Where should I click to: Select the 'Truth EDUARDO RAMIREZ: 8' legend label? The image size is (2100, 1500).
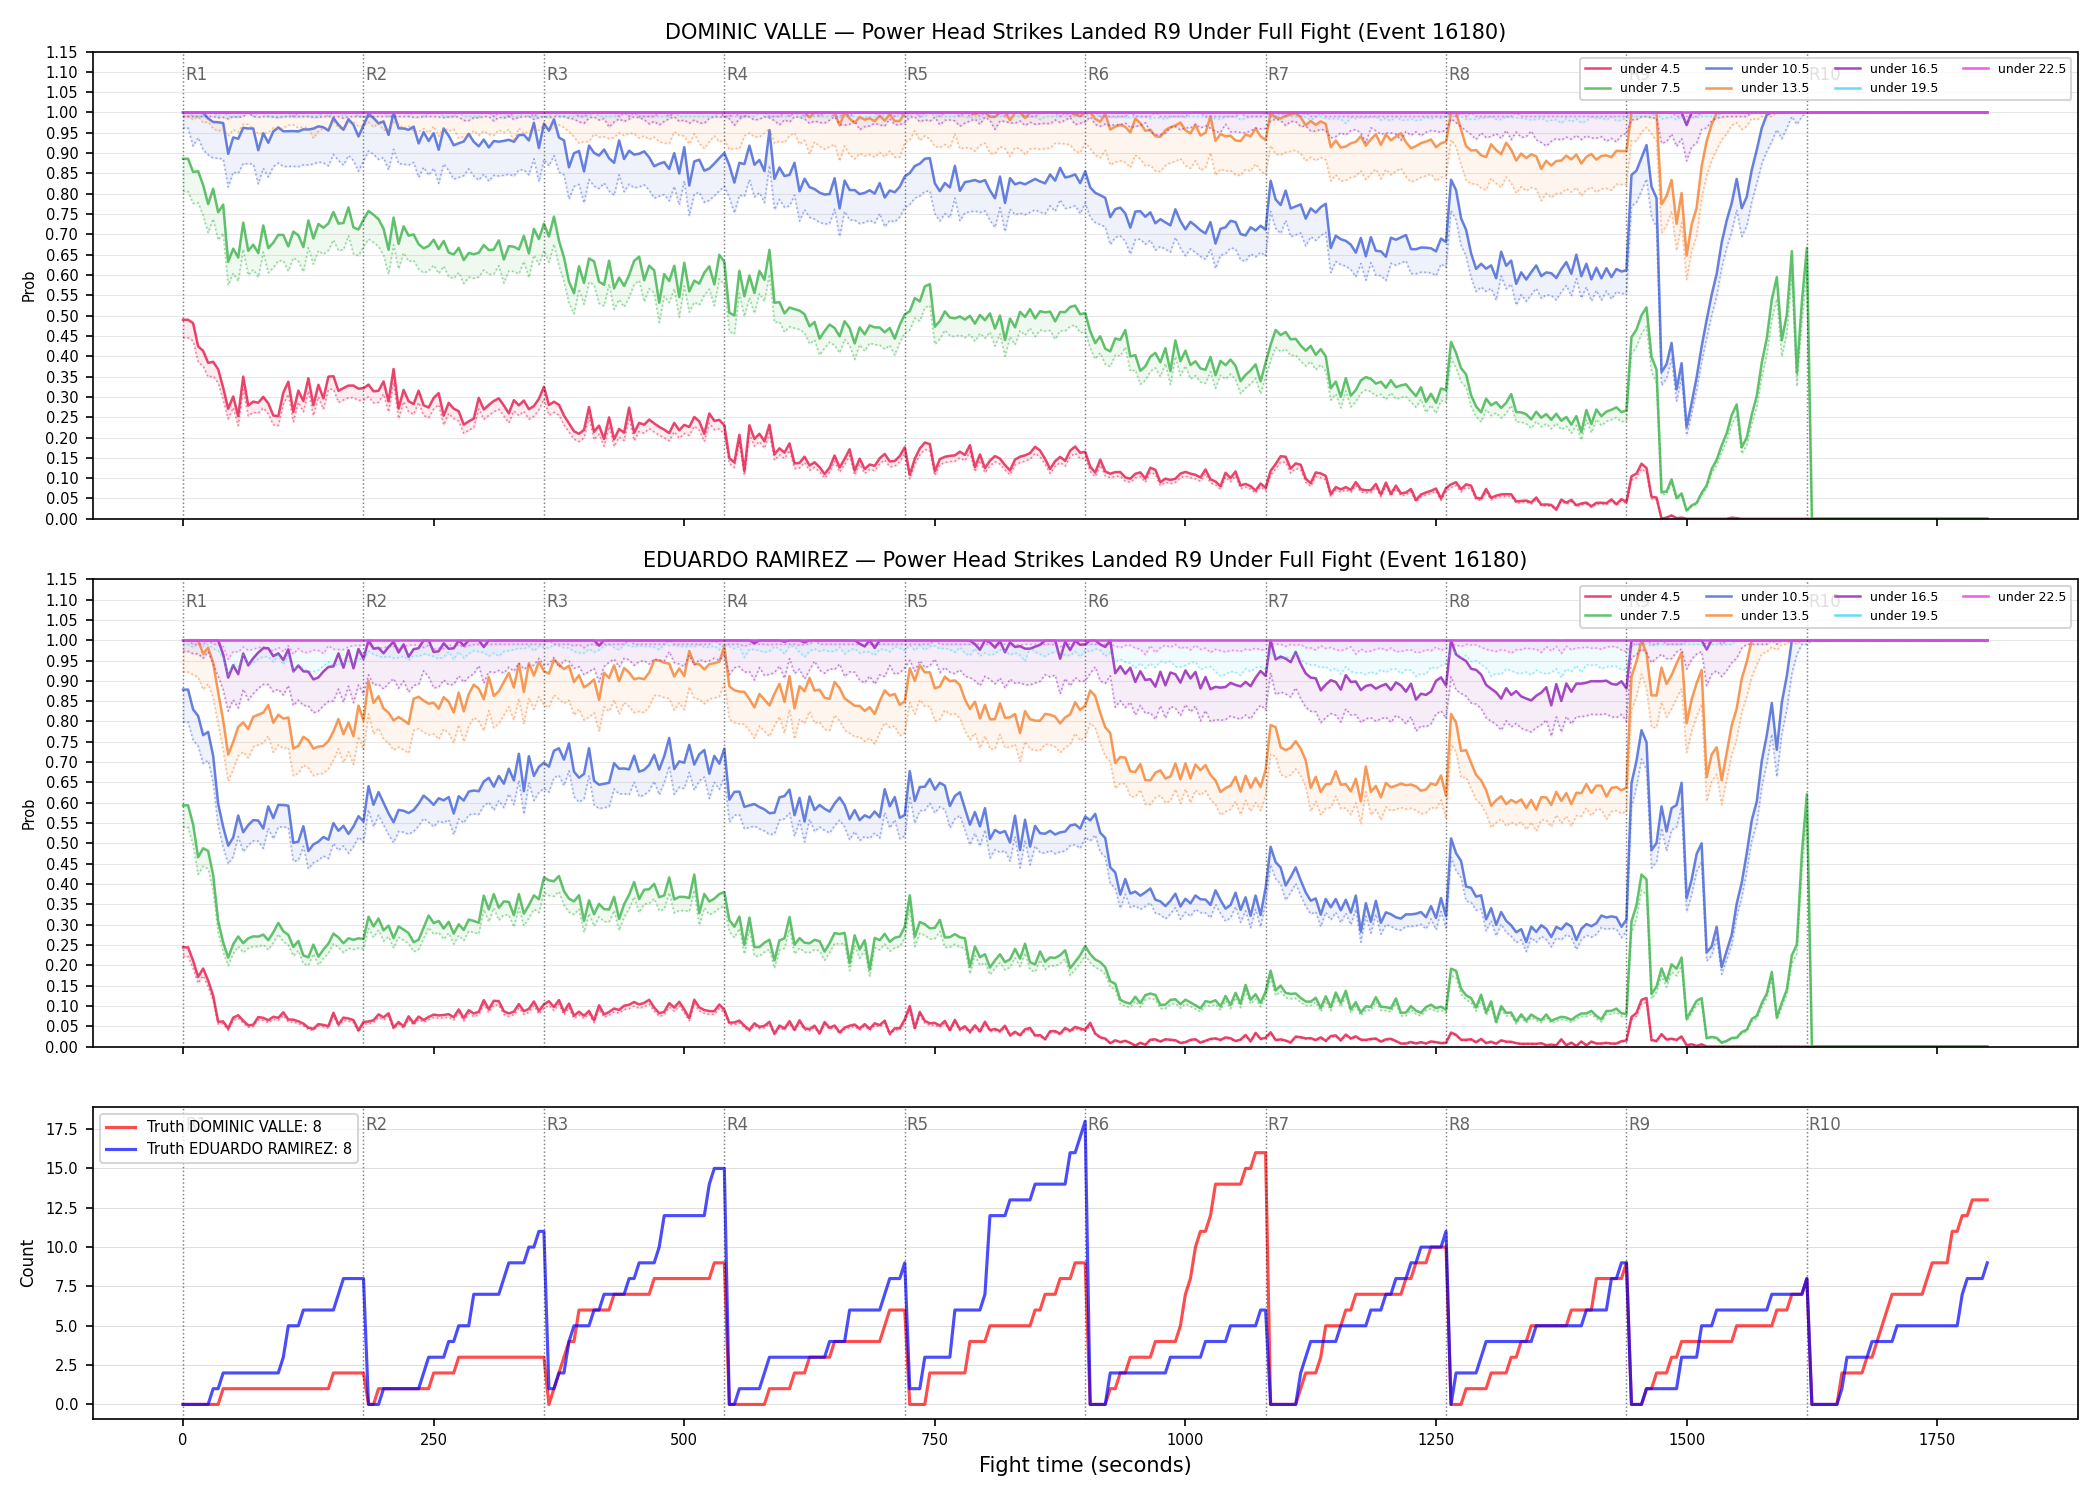pyautogui.click(x=249, y=1149)
